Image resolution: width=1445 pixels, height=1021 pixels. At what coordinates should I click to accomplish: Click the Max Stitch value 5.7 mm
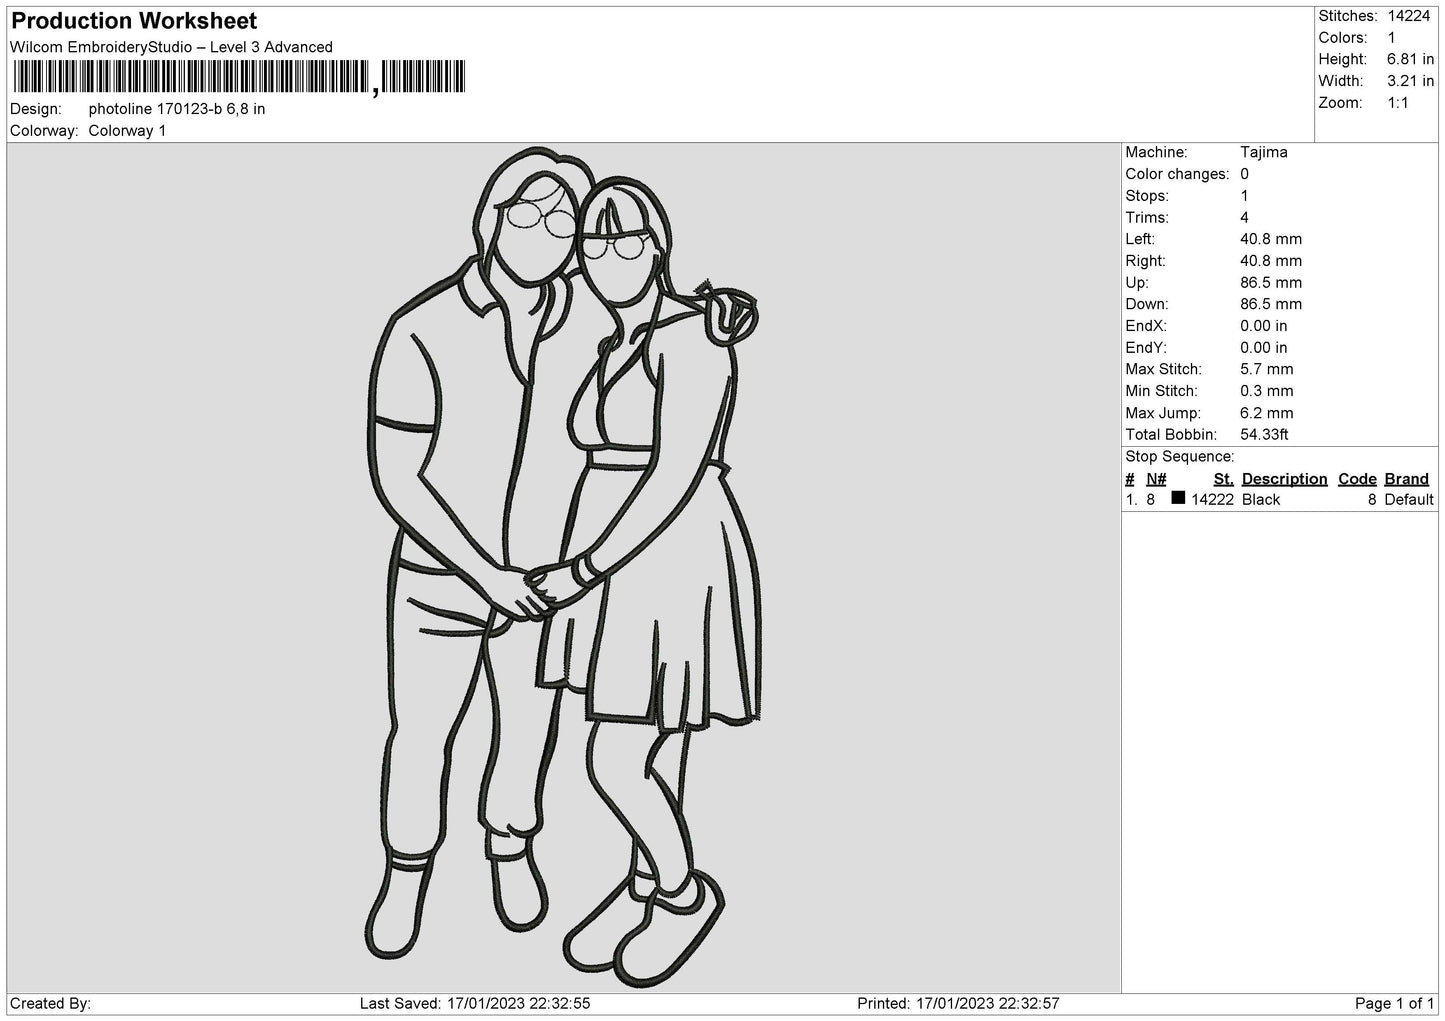[x=1267, y=369]
